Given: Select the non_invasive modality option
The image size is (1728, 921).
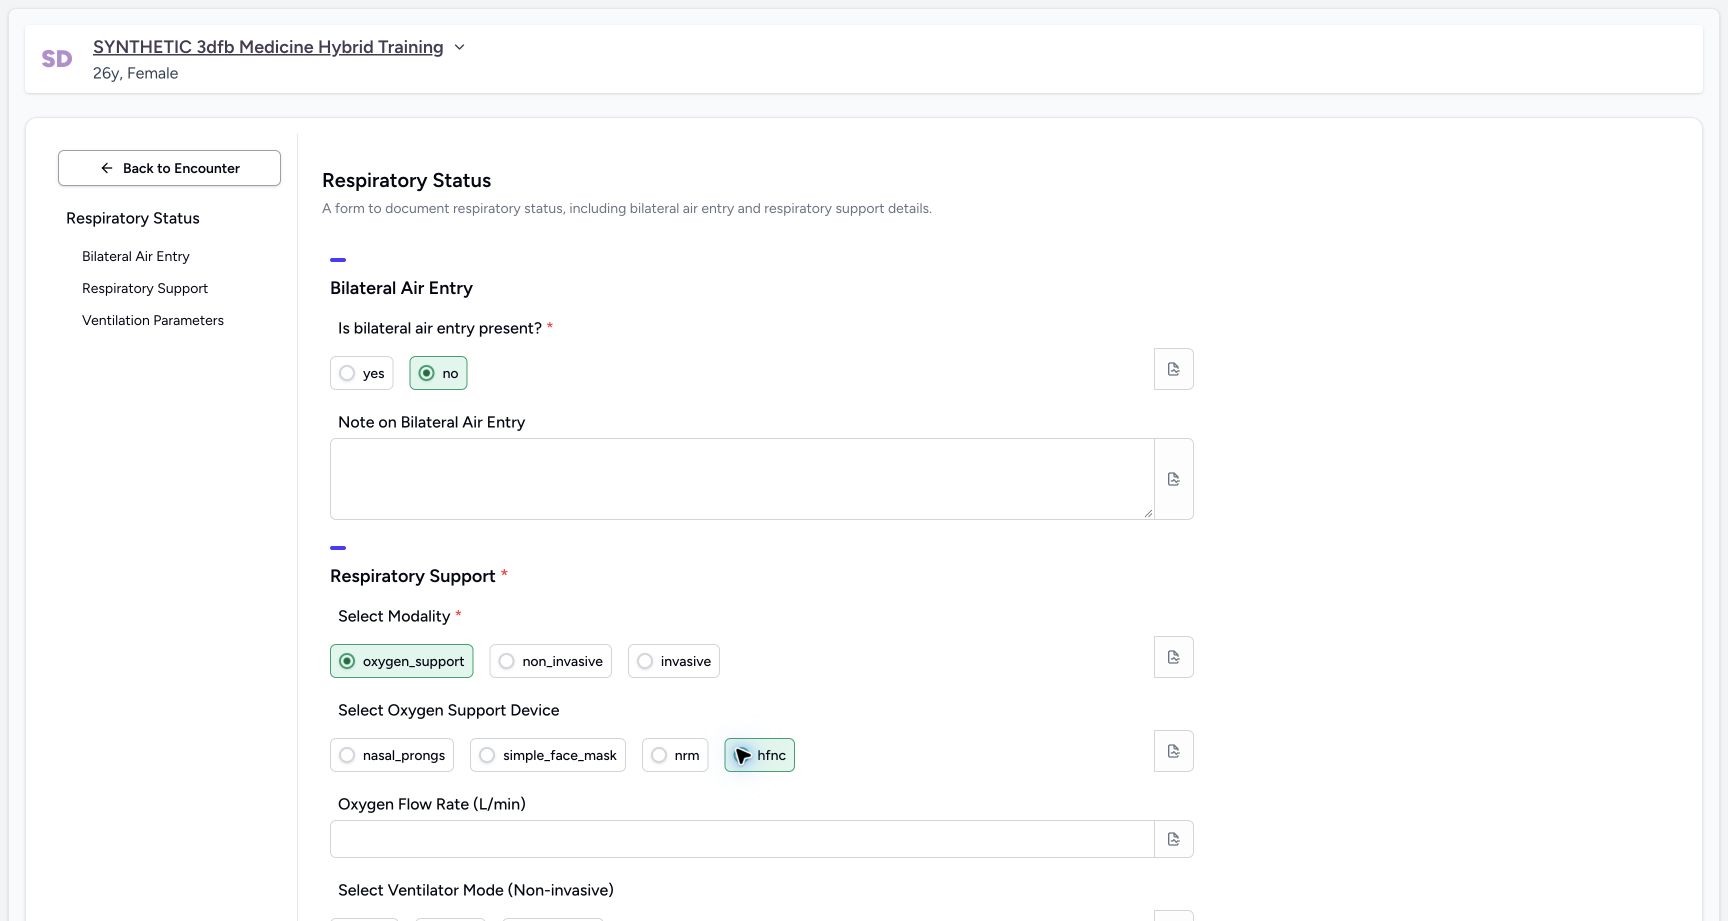Looking at the screenshot, I should [550, 661].
